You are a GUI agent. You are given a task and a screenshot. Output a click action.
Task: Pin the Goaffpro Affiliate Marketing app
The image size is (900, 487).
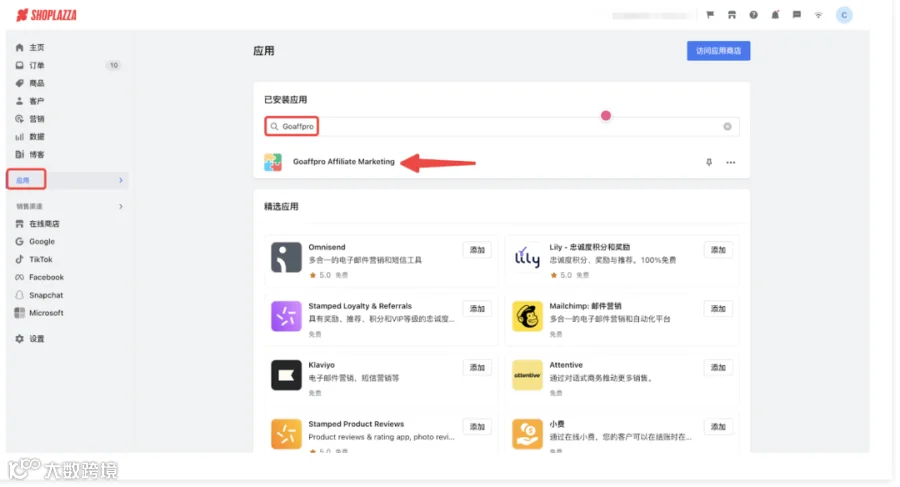click(x=709, y=163)
